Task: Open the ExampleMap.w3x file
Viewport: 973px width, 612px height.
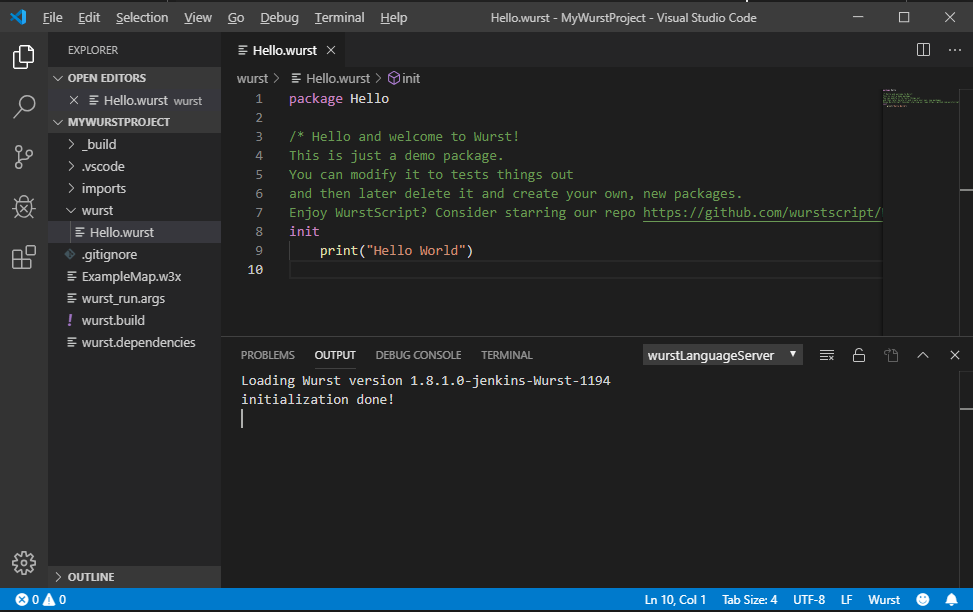Action: click(x=134, y=276)
